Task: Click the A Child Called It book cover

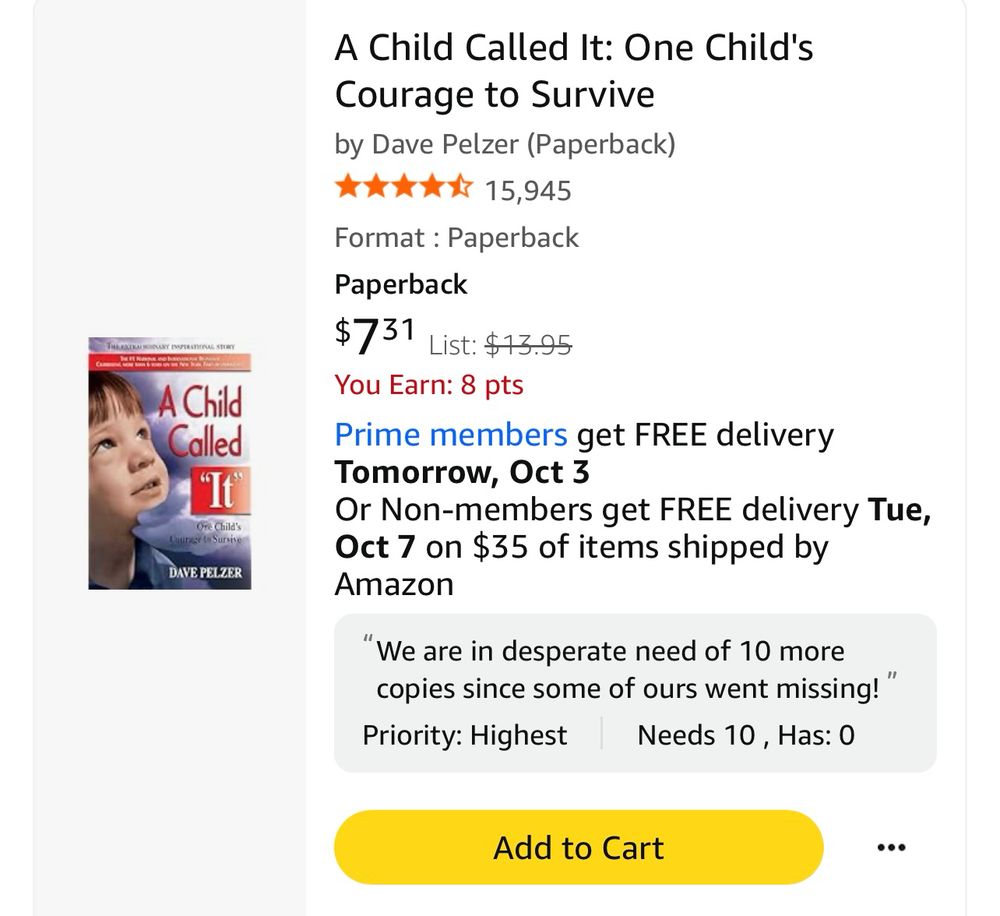Action: coord(170,463)
